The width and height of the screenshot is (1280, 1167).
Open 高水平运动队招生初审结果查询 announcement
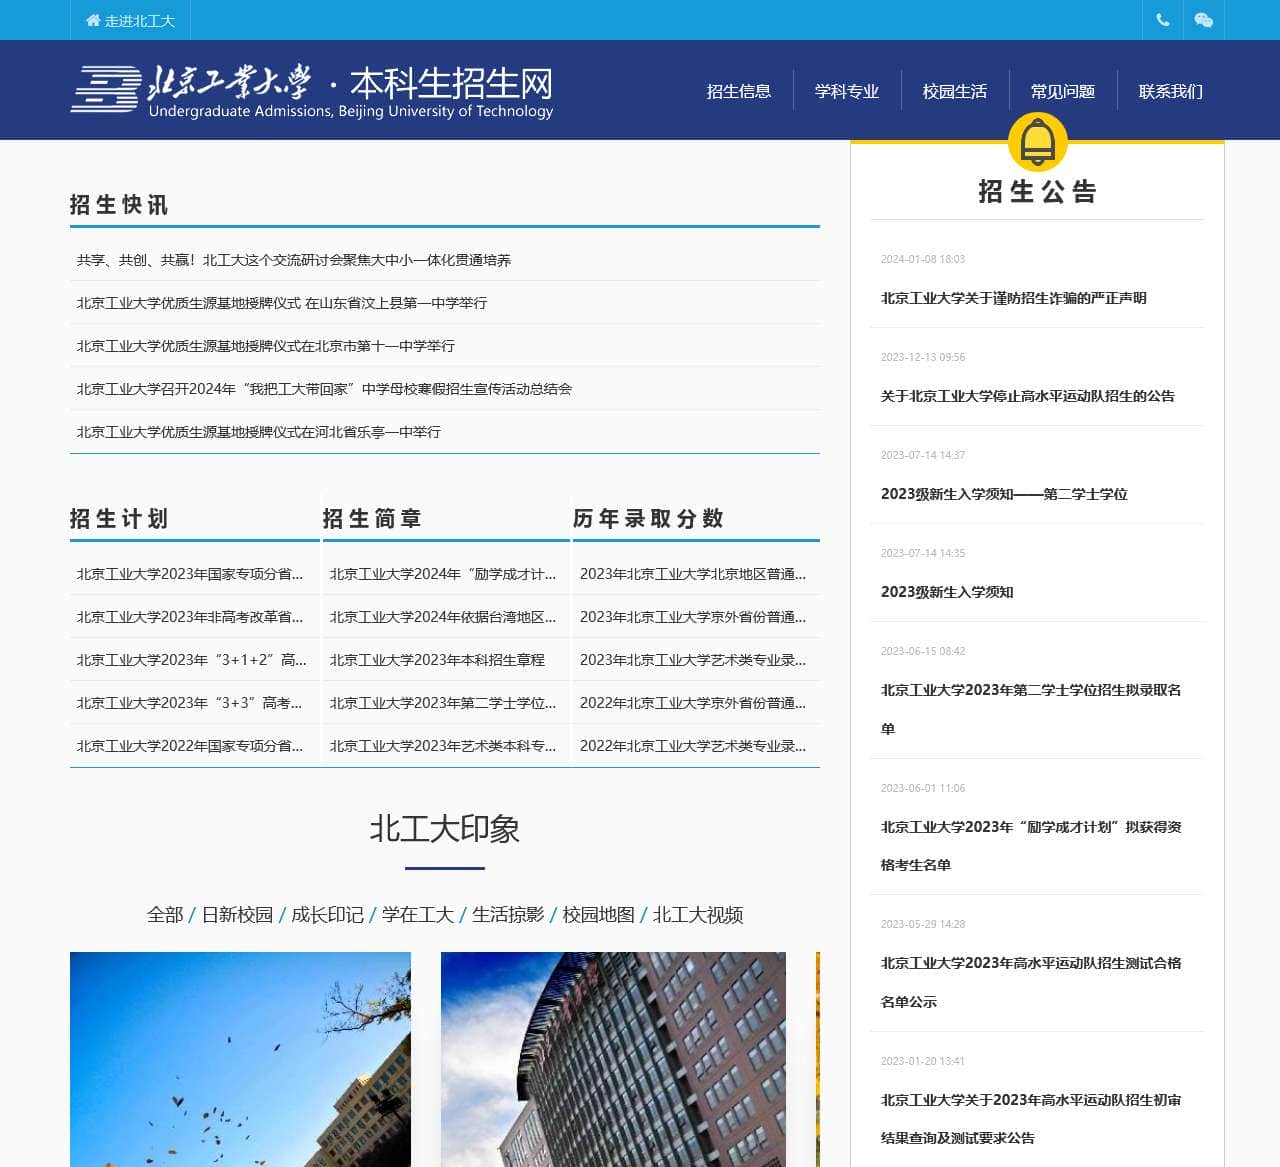[1031, 1119]
